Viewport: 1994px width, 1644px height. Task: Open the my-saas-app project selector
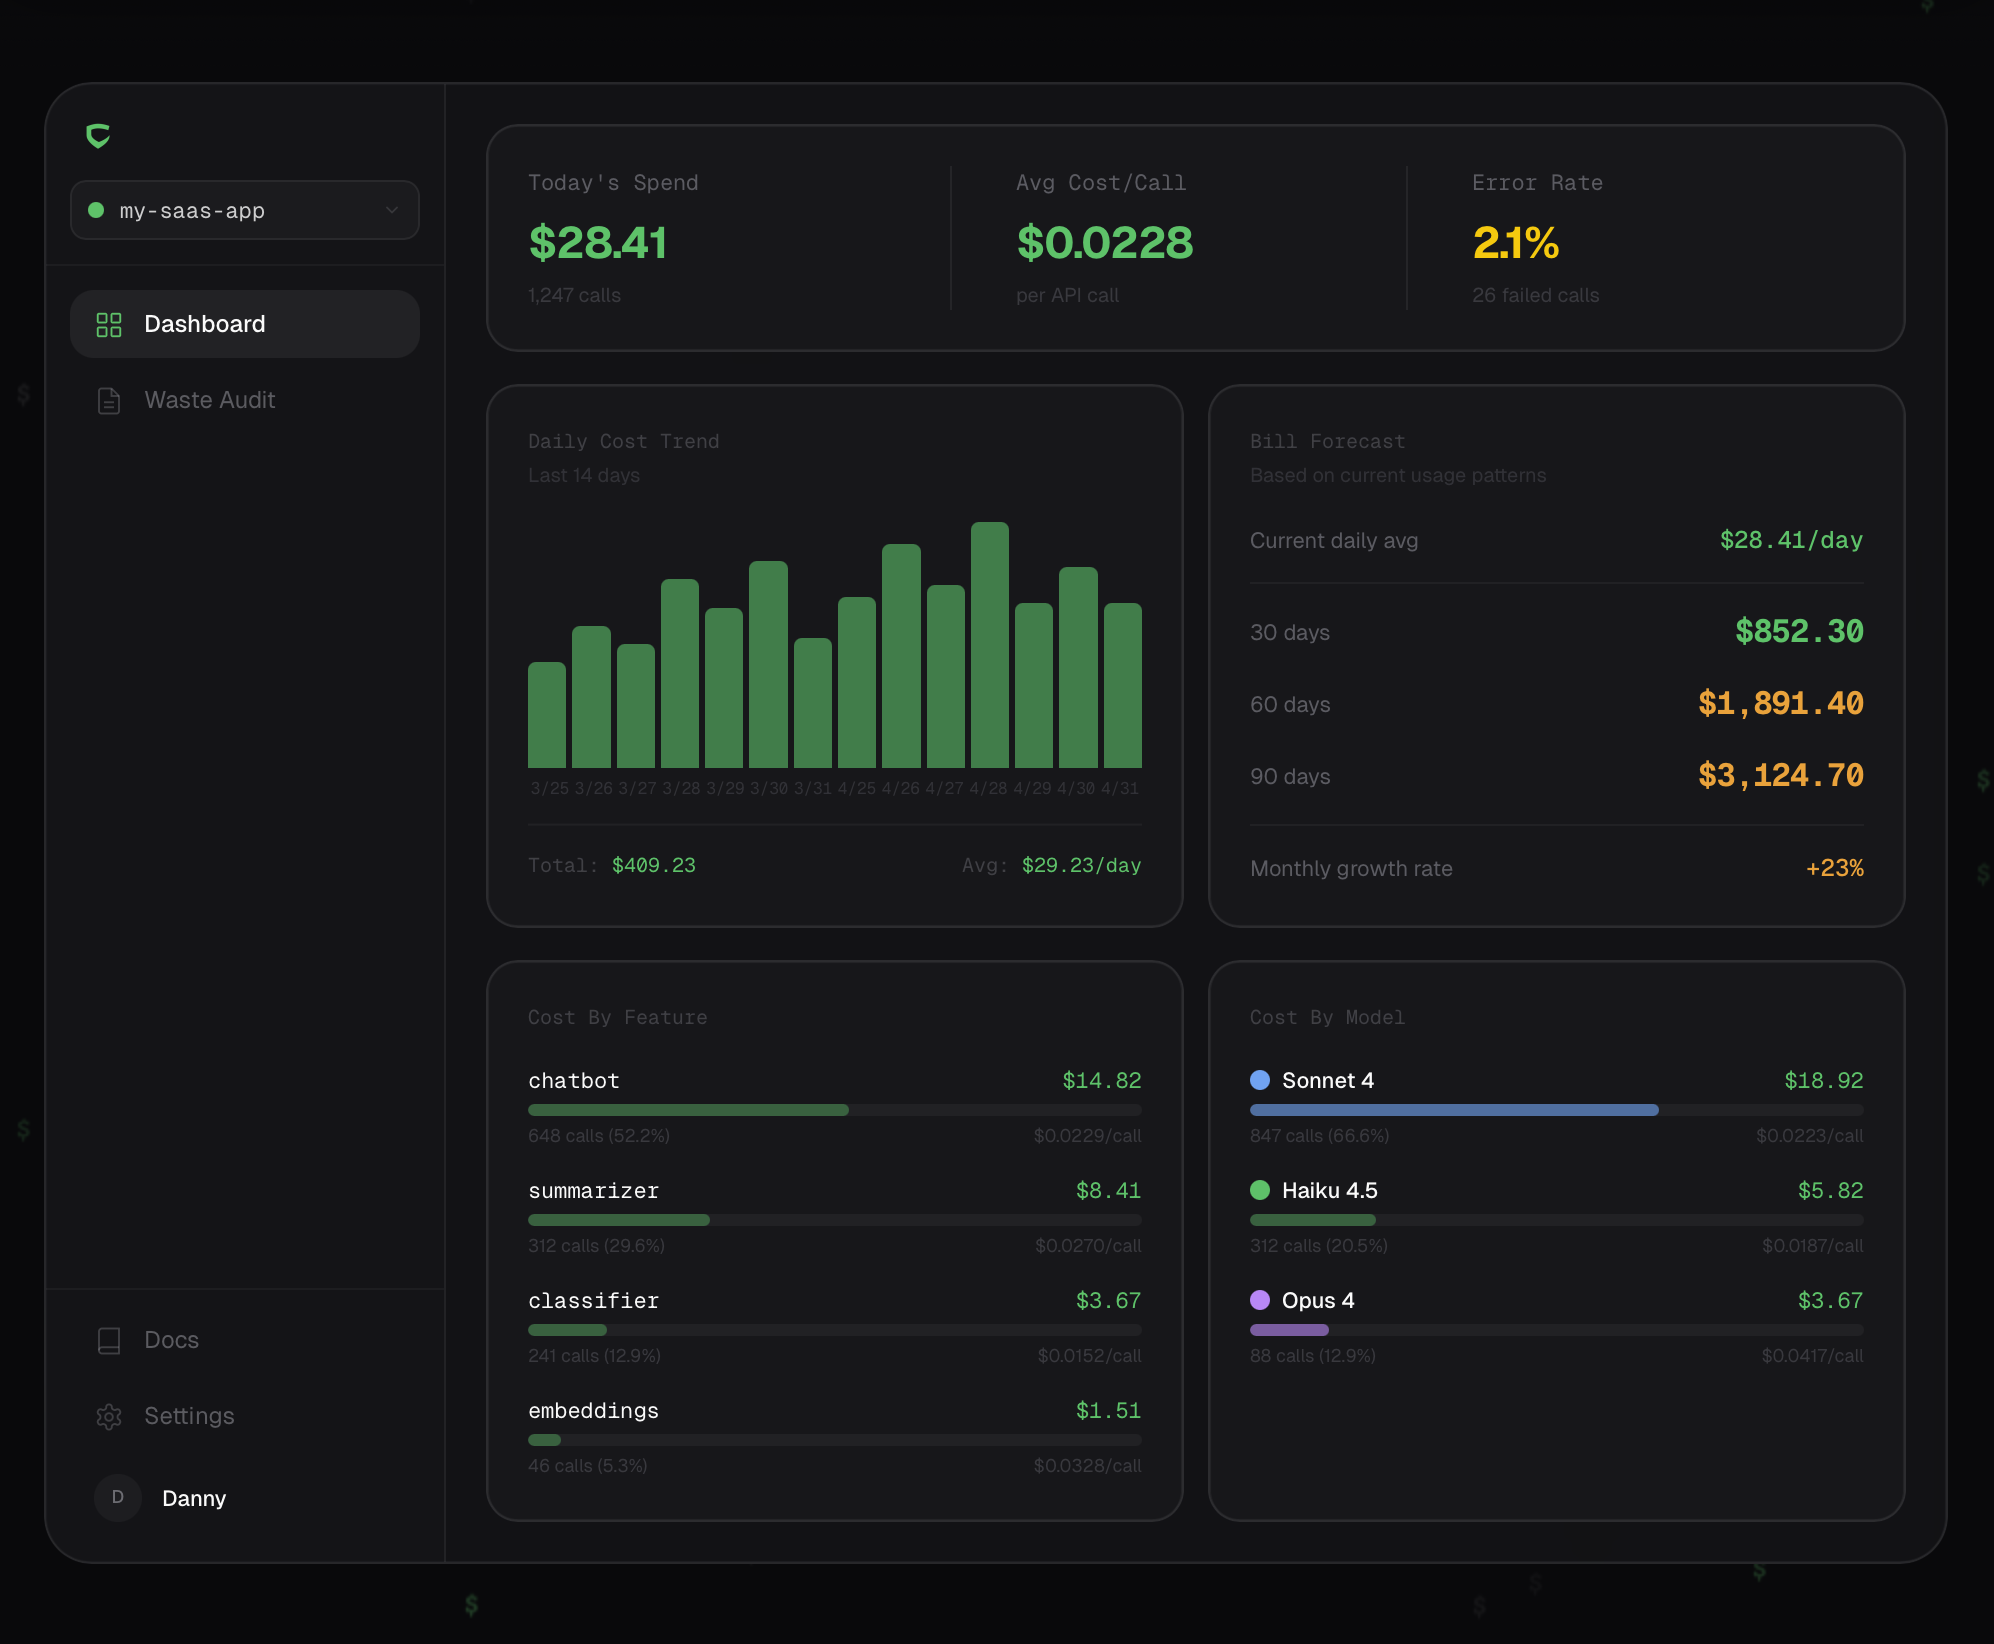pyautogui.click(x=244, y=210)
